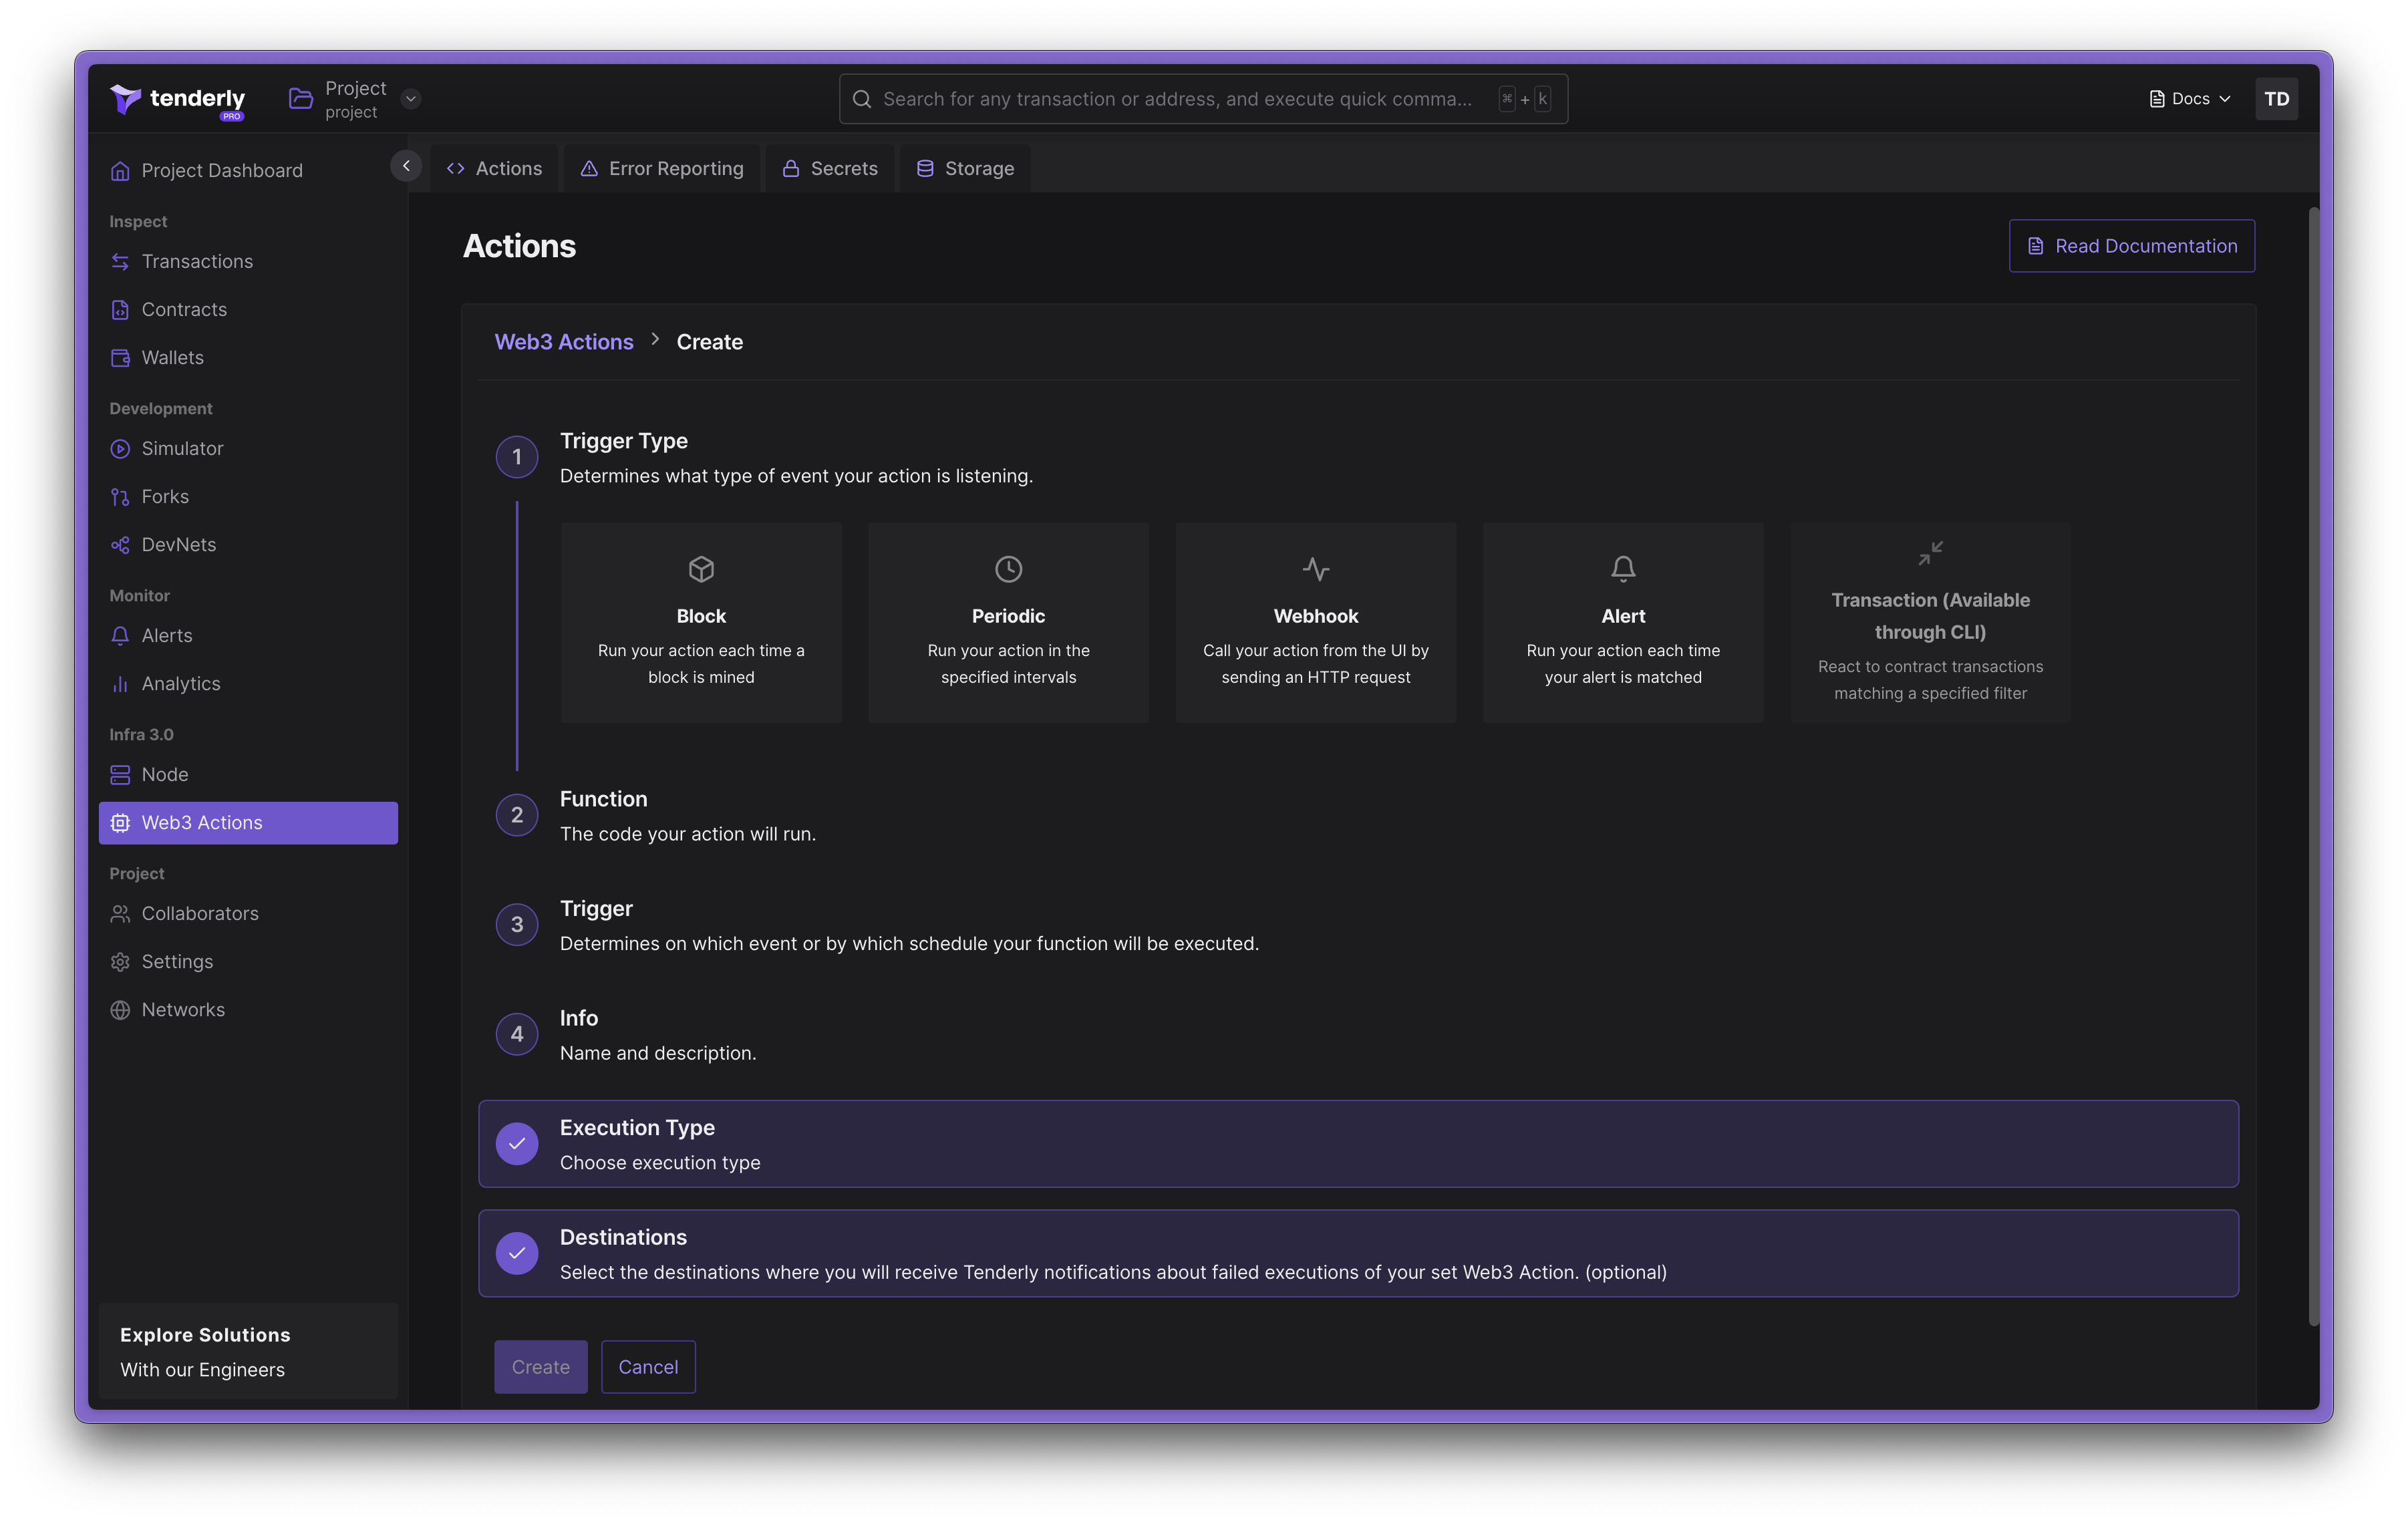Image resolution: width=2408 pixels, height=1522 pixels.
Task: Click the Secrets lock icon
Action: point(791,169)
